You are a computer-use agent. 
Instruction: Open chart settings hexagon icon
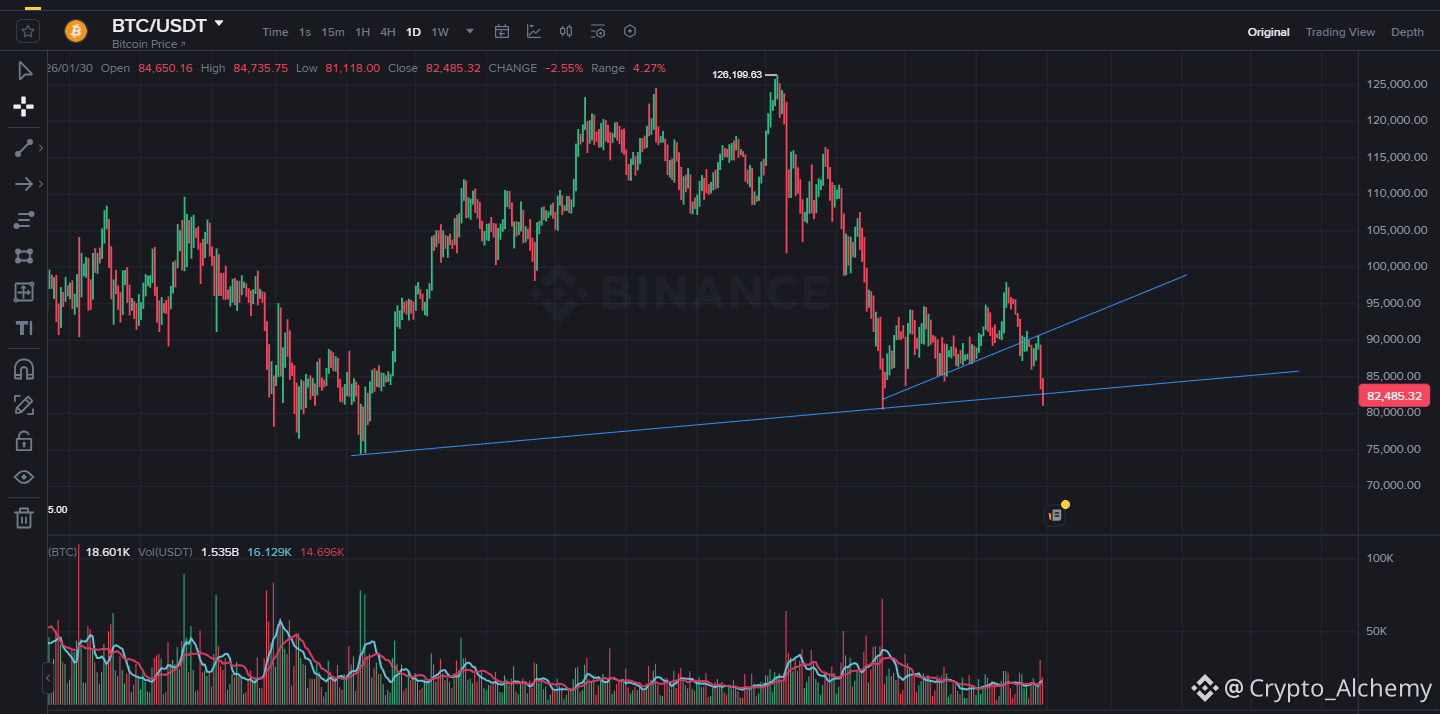(630, 32)
